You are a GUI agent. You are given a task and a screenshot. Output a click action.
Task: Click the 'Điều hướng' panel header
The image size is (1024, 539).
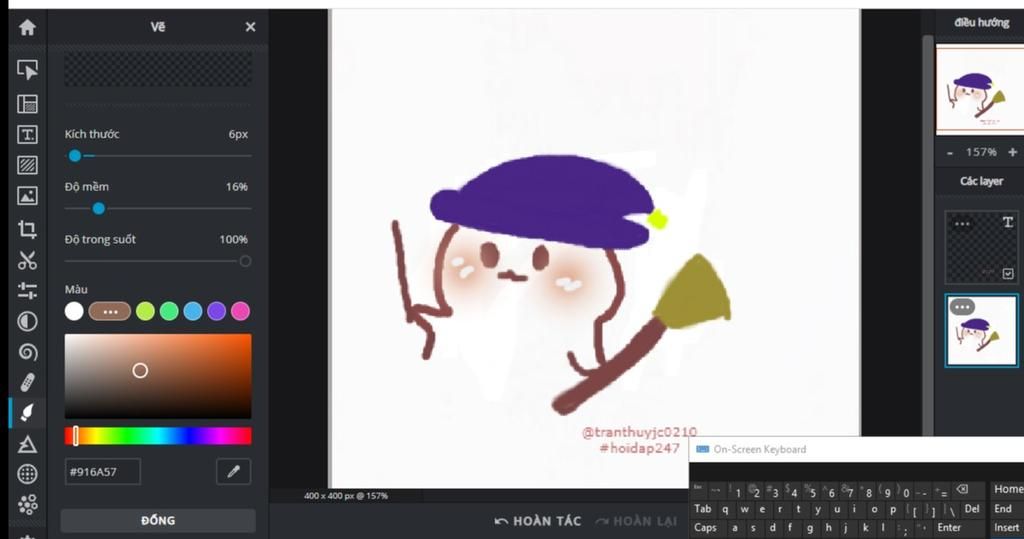point(981,23)
